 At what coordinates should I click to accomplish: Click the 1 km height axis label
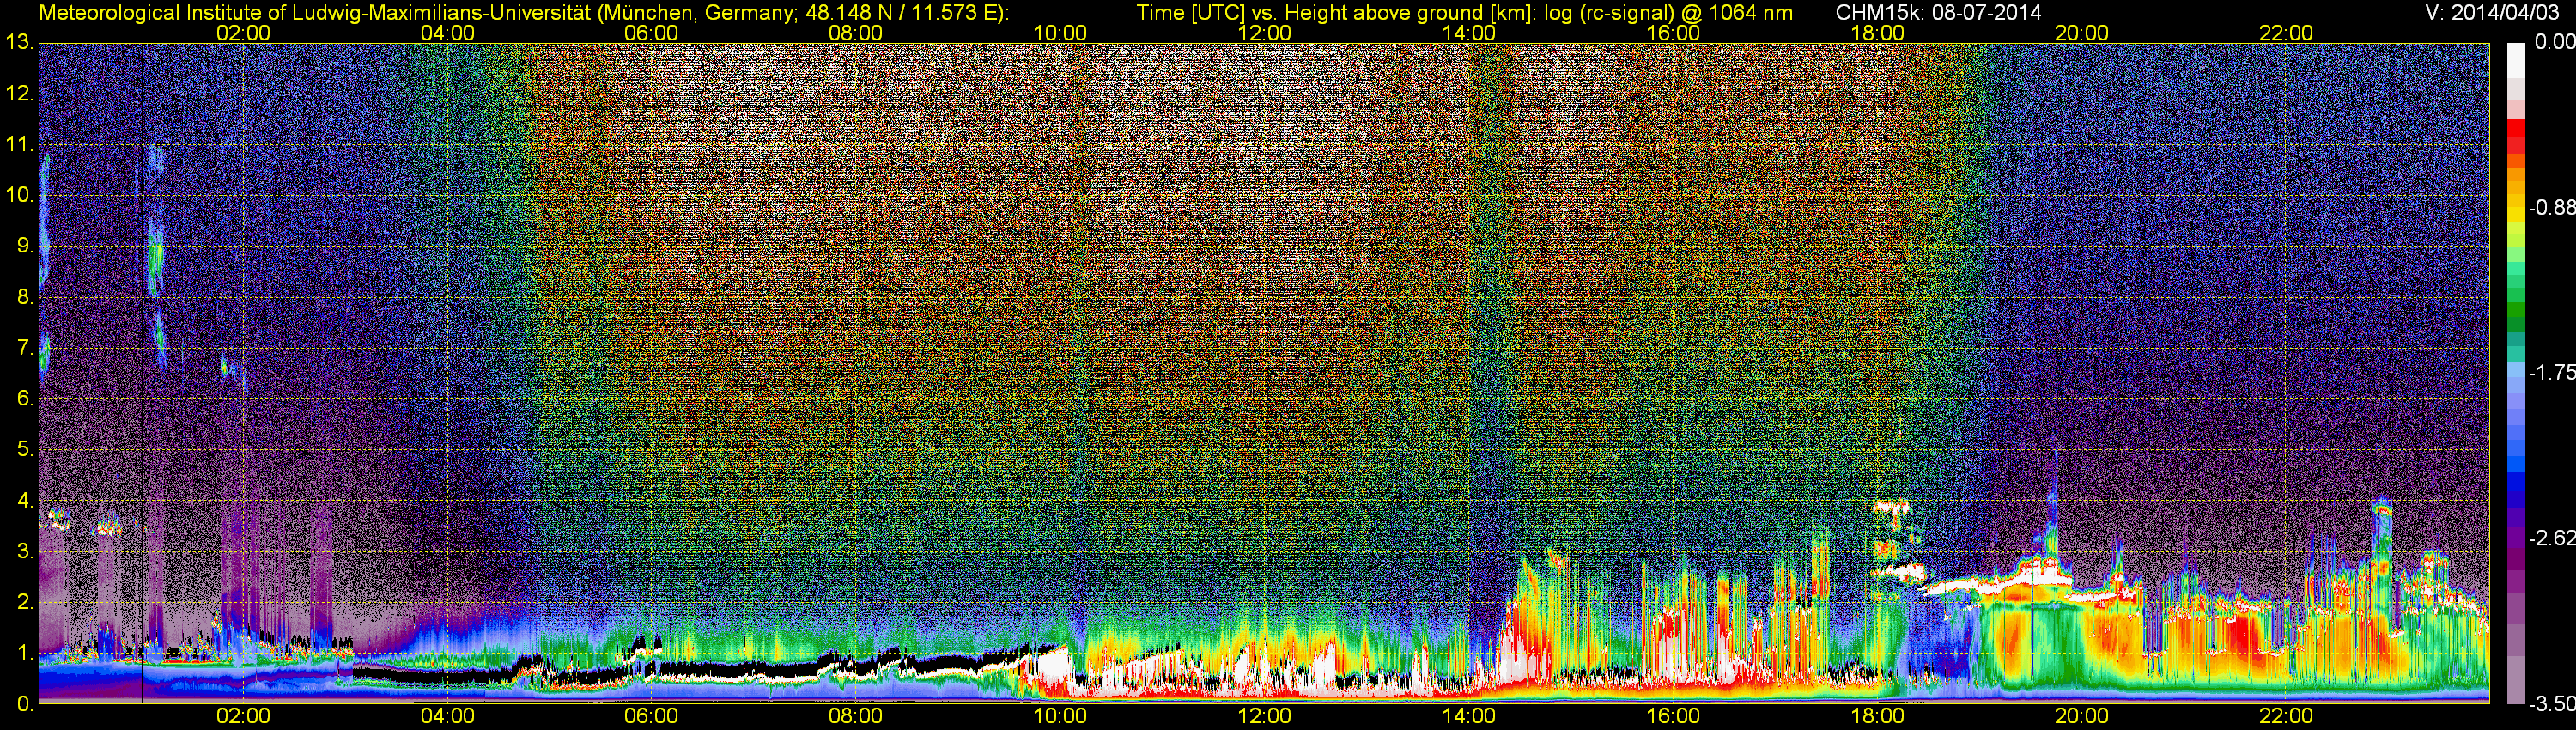(x=25, y=653)
